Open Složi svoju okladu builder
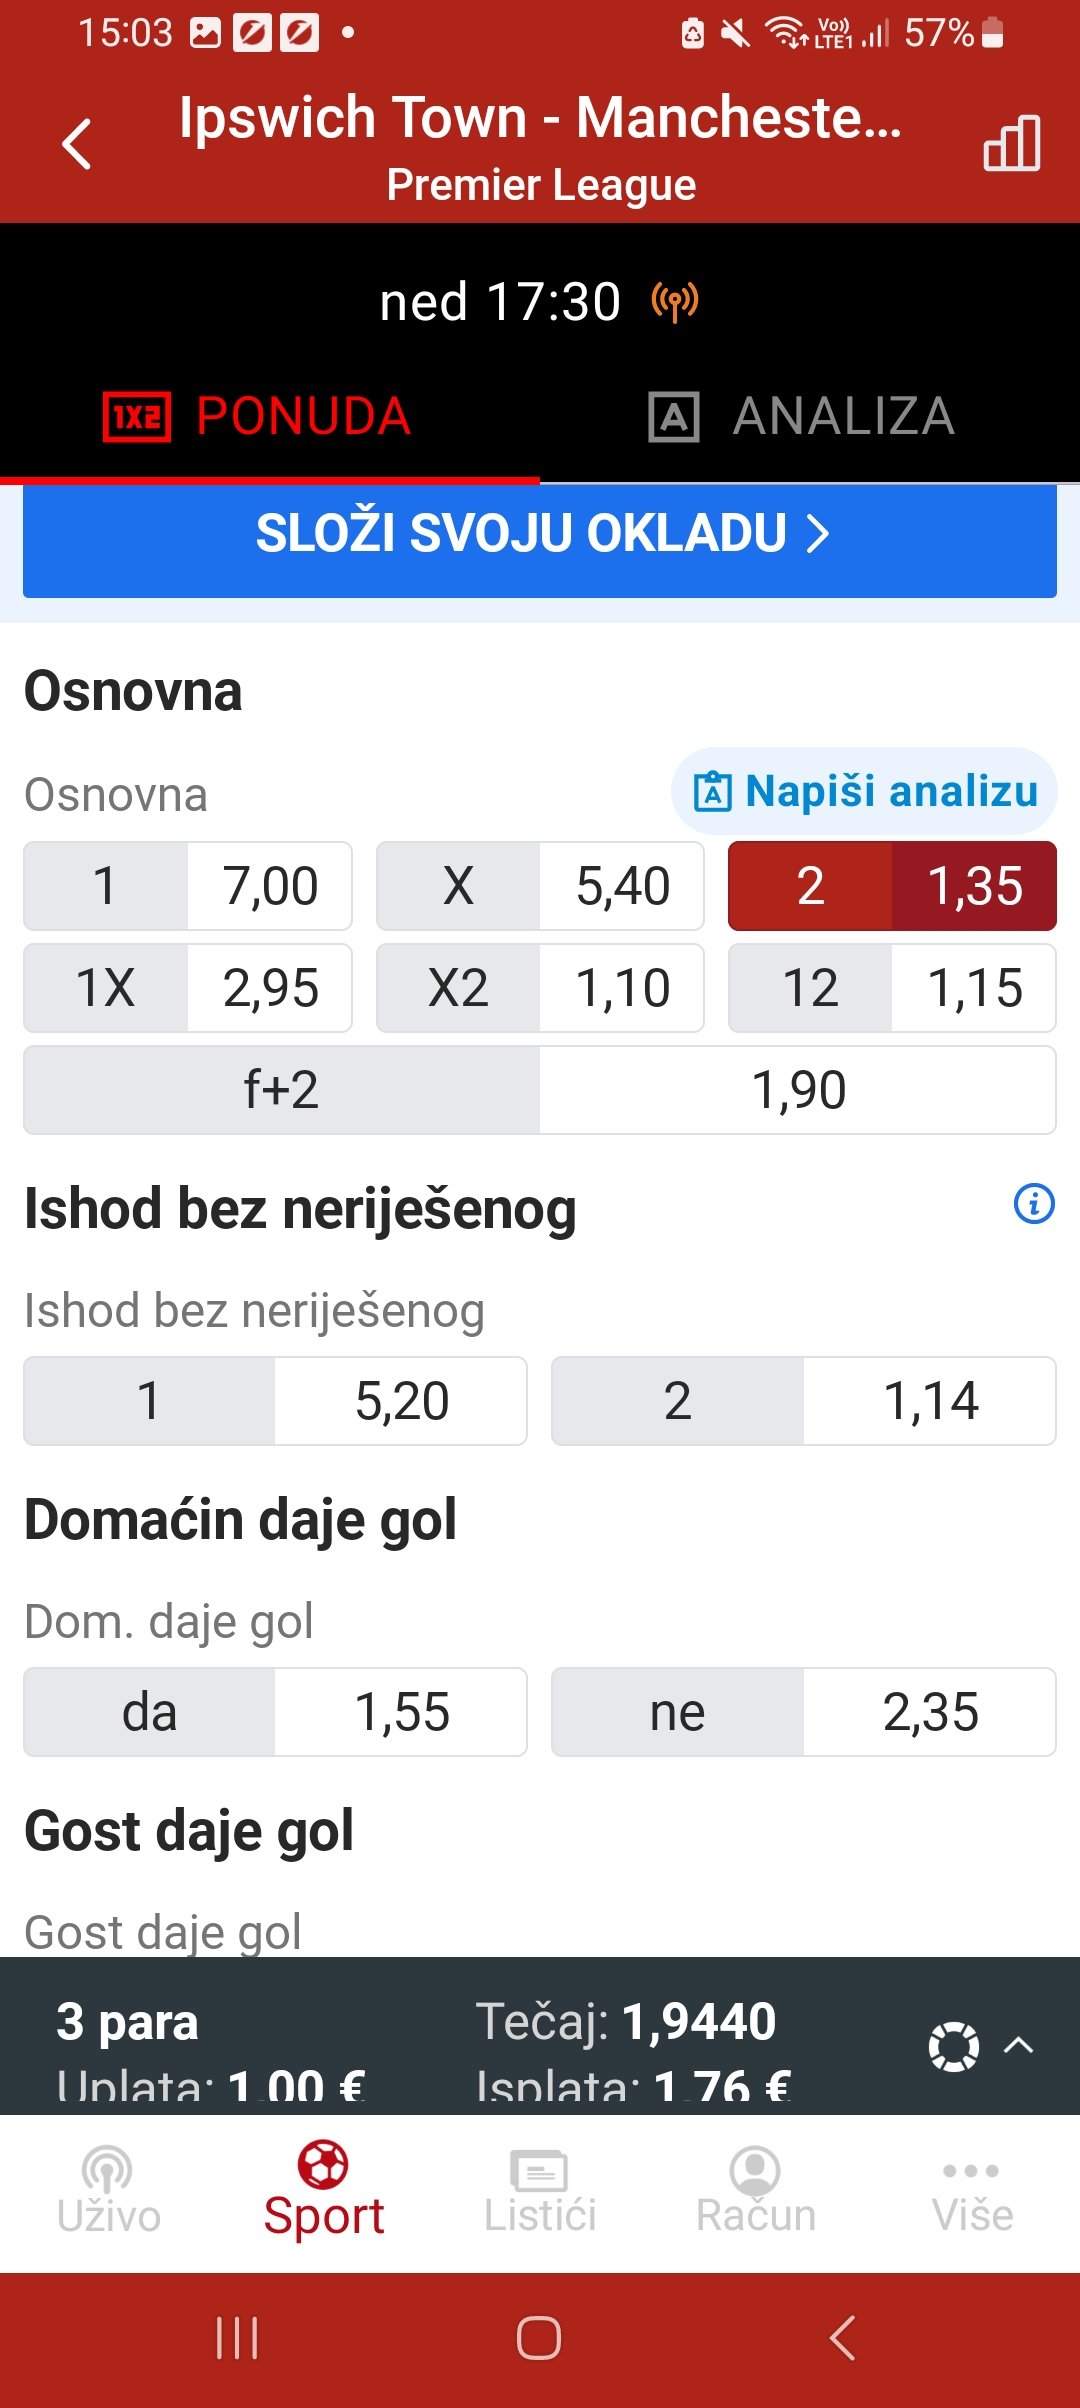 tap(540, 534)
